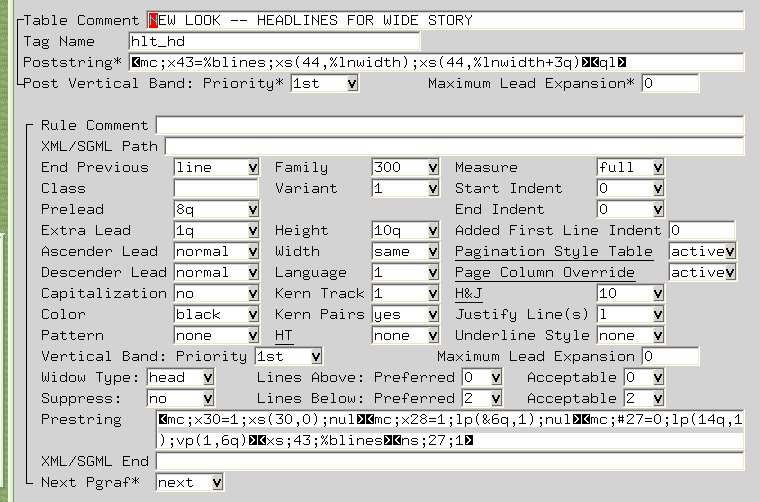Click the Rule Comment text field
760x502 pixels.
tap(449, 126)
